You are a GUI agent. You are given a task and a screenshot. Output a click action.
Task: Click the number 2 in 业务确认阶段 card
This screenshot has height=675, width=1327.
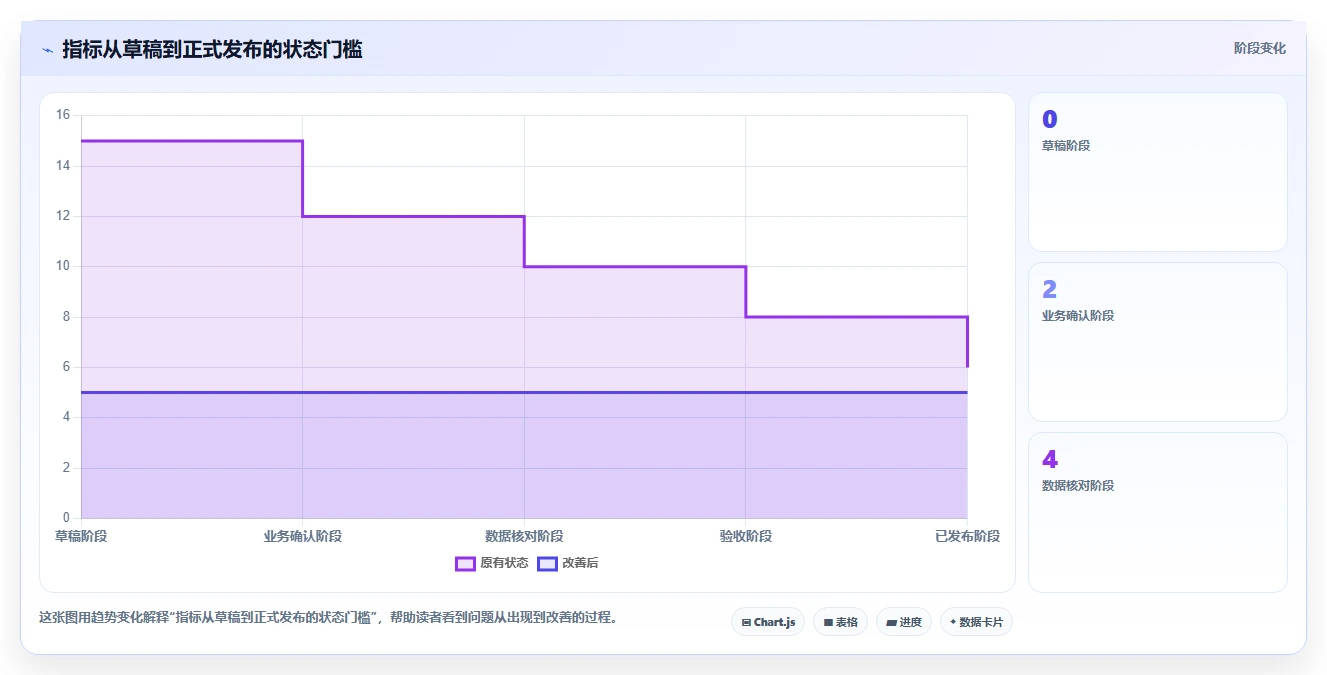pos(1050,290)
